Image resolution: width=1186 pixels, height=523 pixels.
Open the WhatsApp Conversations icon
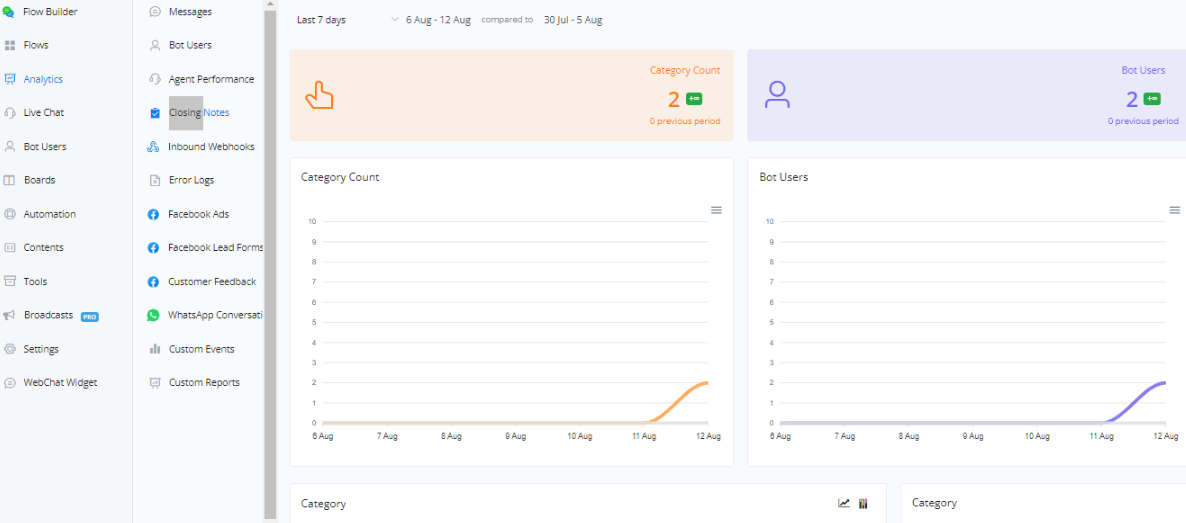(154, 315)
